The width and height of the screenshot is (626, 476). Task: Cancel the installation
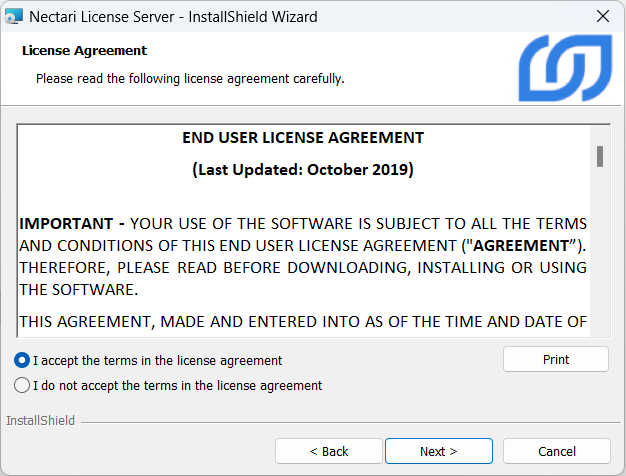(556, 451)
